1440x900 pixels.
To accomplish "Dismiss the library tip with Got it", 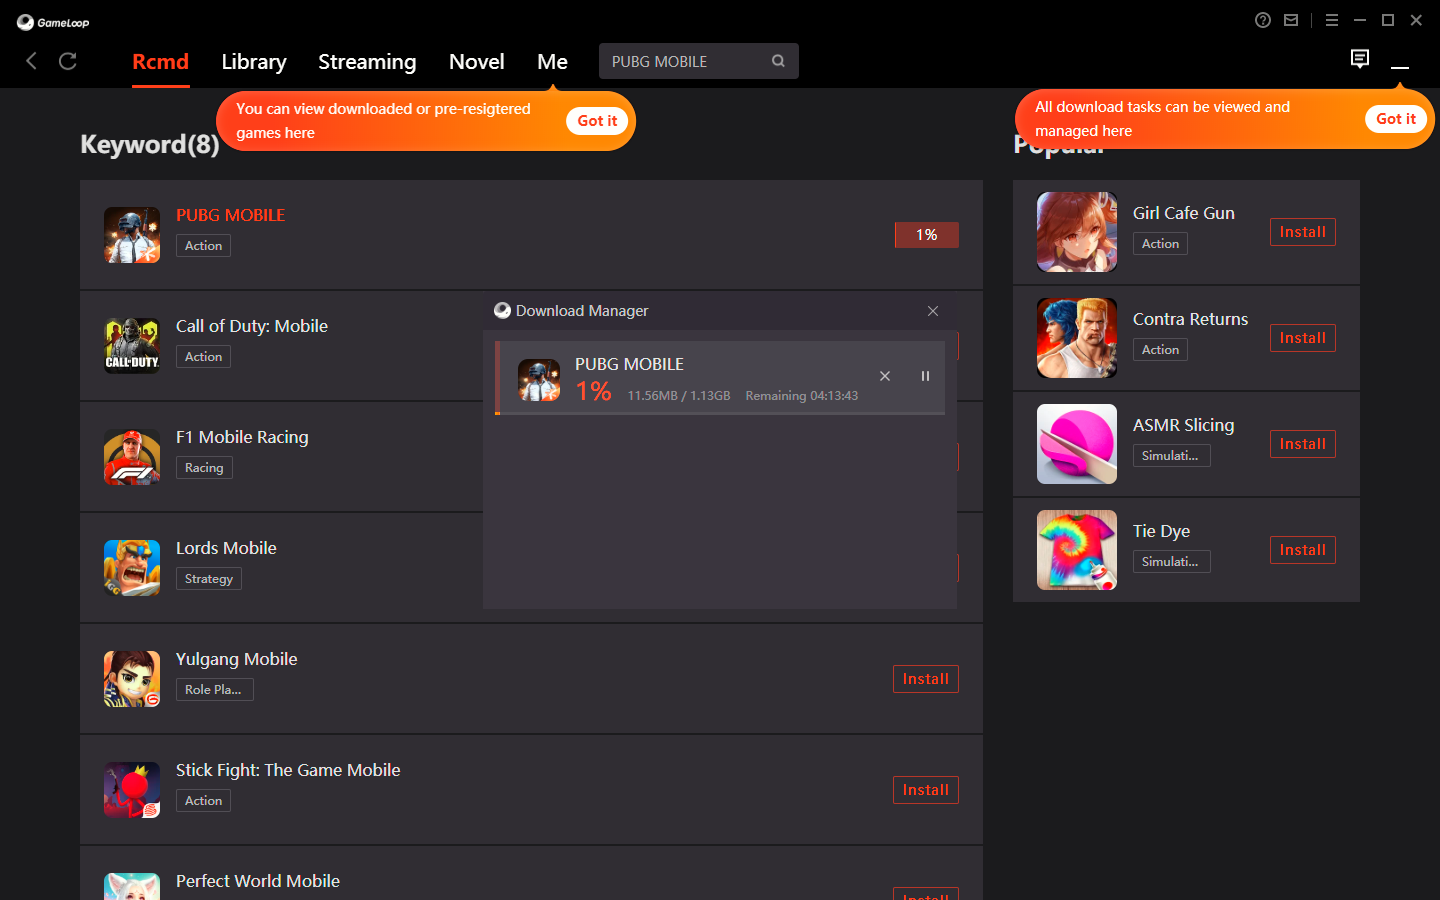I will click(x=597, y=121).
